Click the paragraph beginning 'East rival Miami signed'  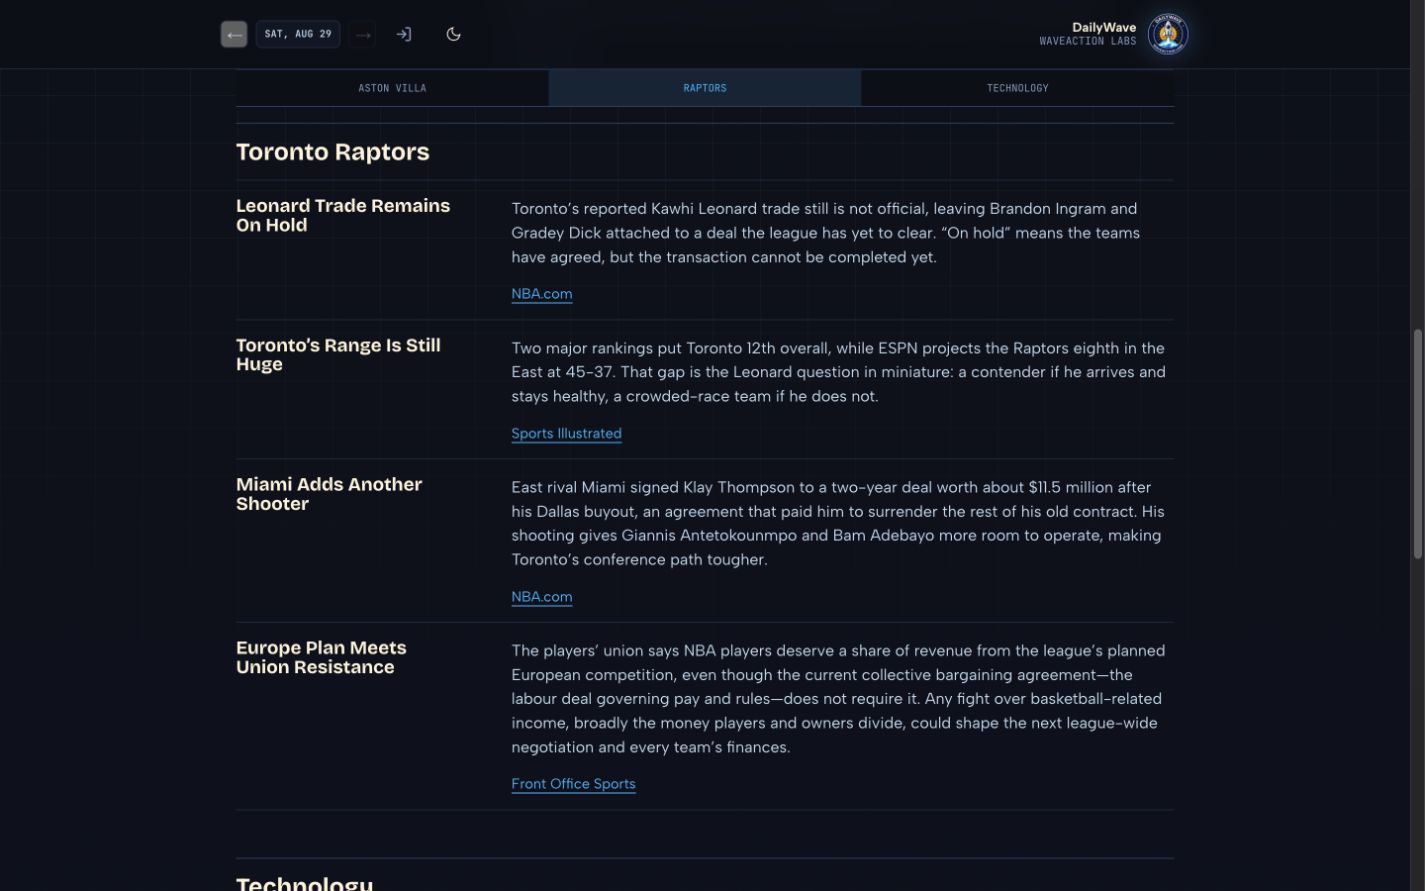coord(838,523)
